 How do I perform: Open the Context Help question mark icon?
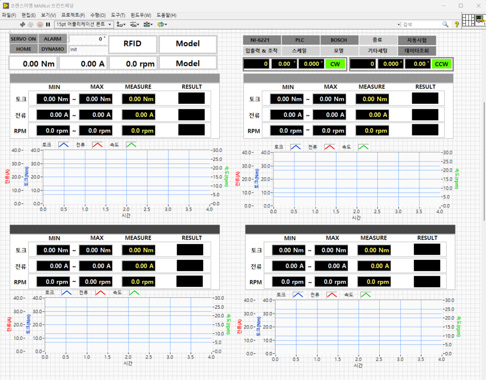point(457,24)
